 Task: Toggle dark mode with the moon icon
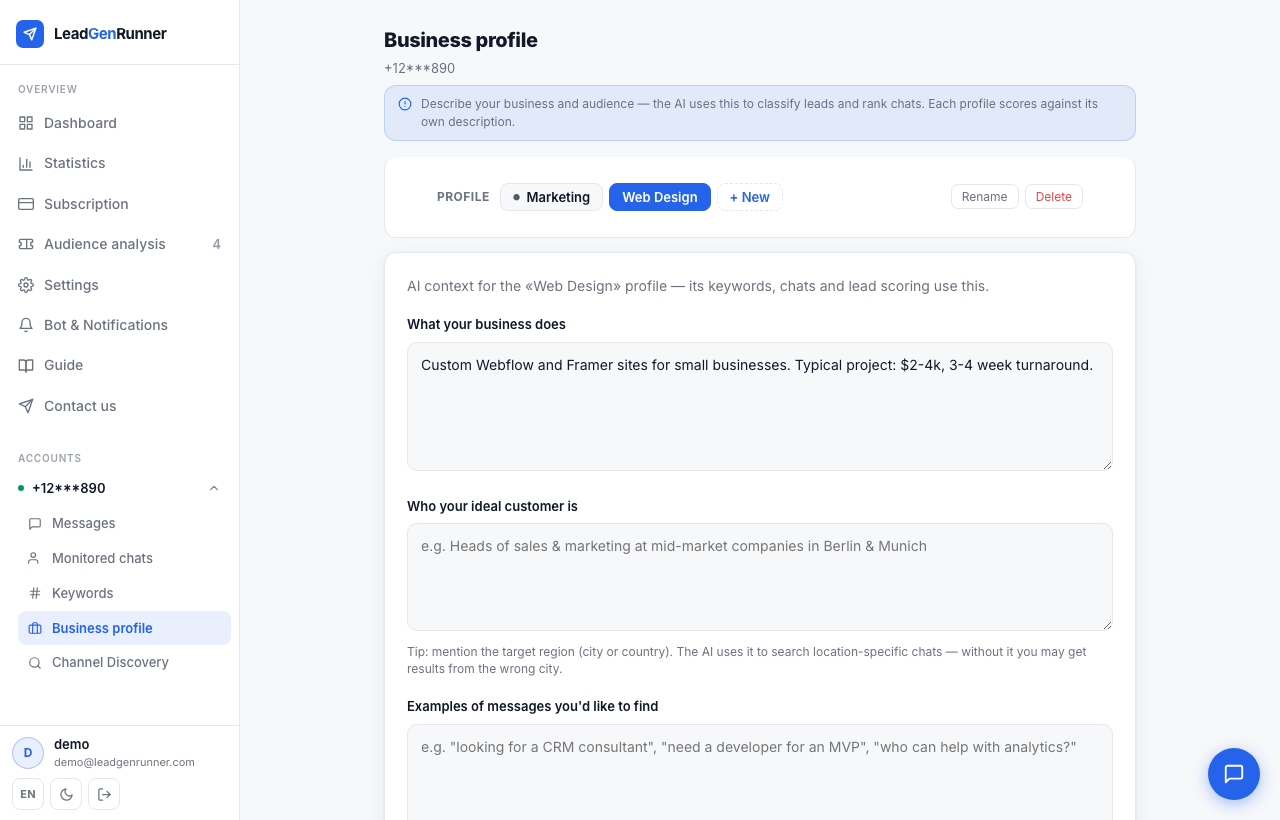[x=66, y=794]
